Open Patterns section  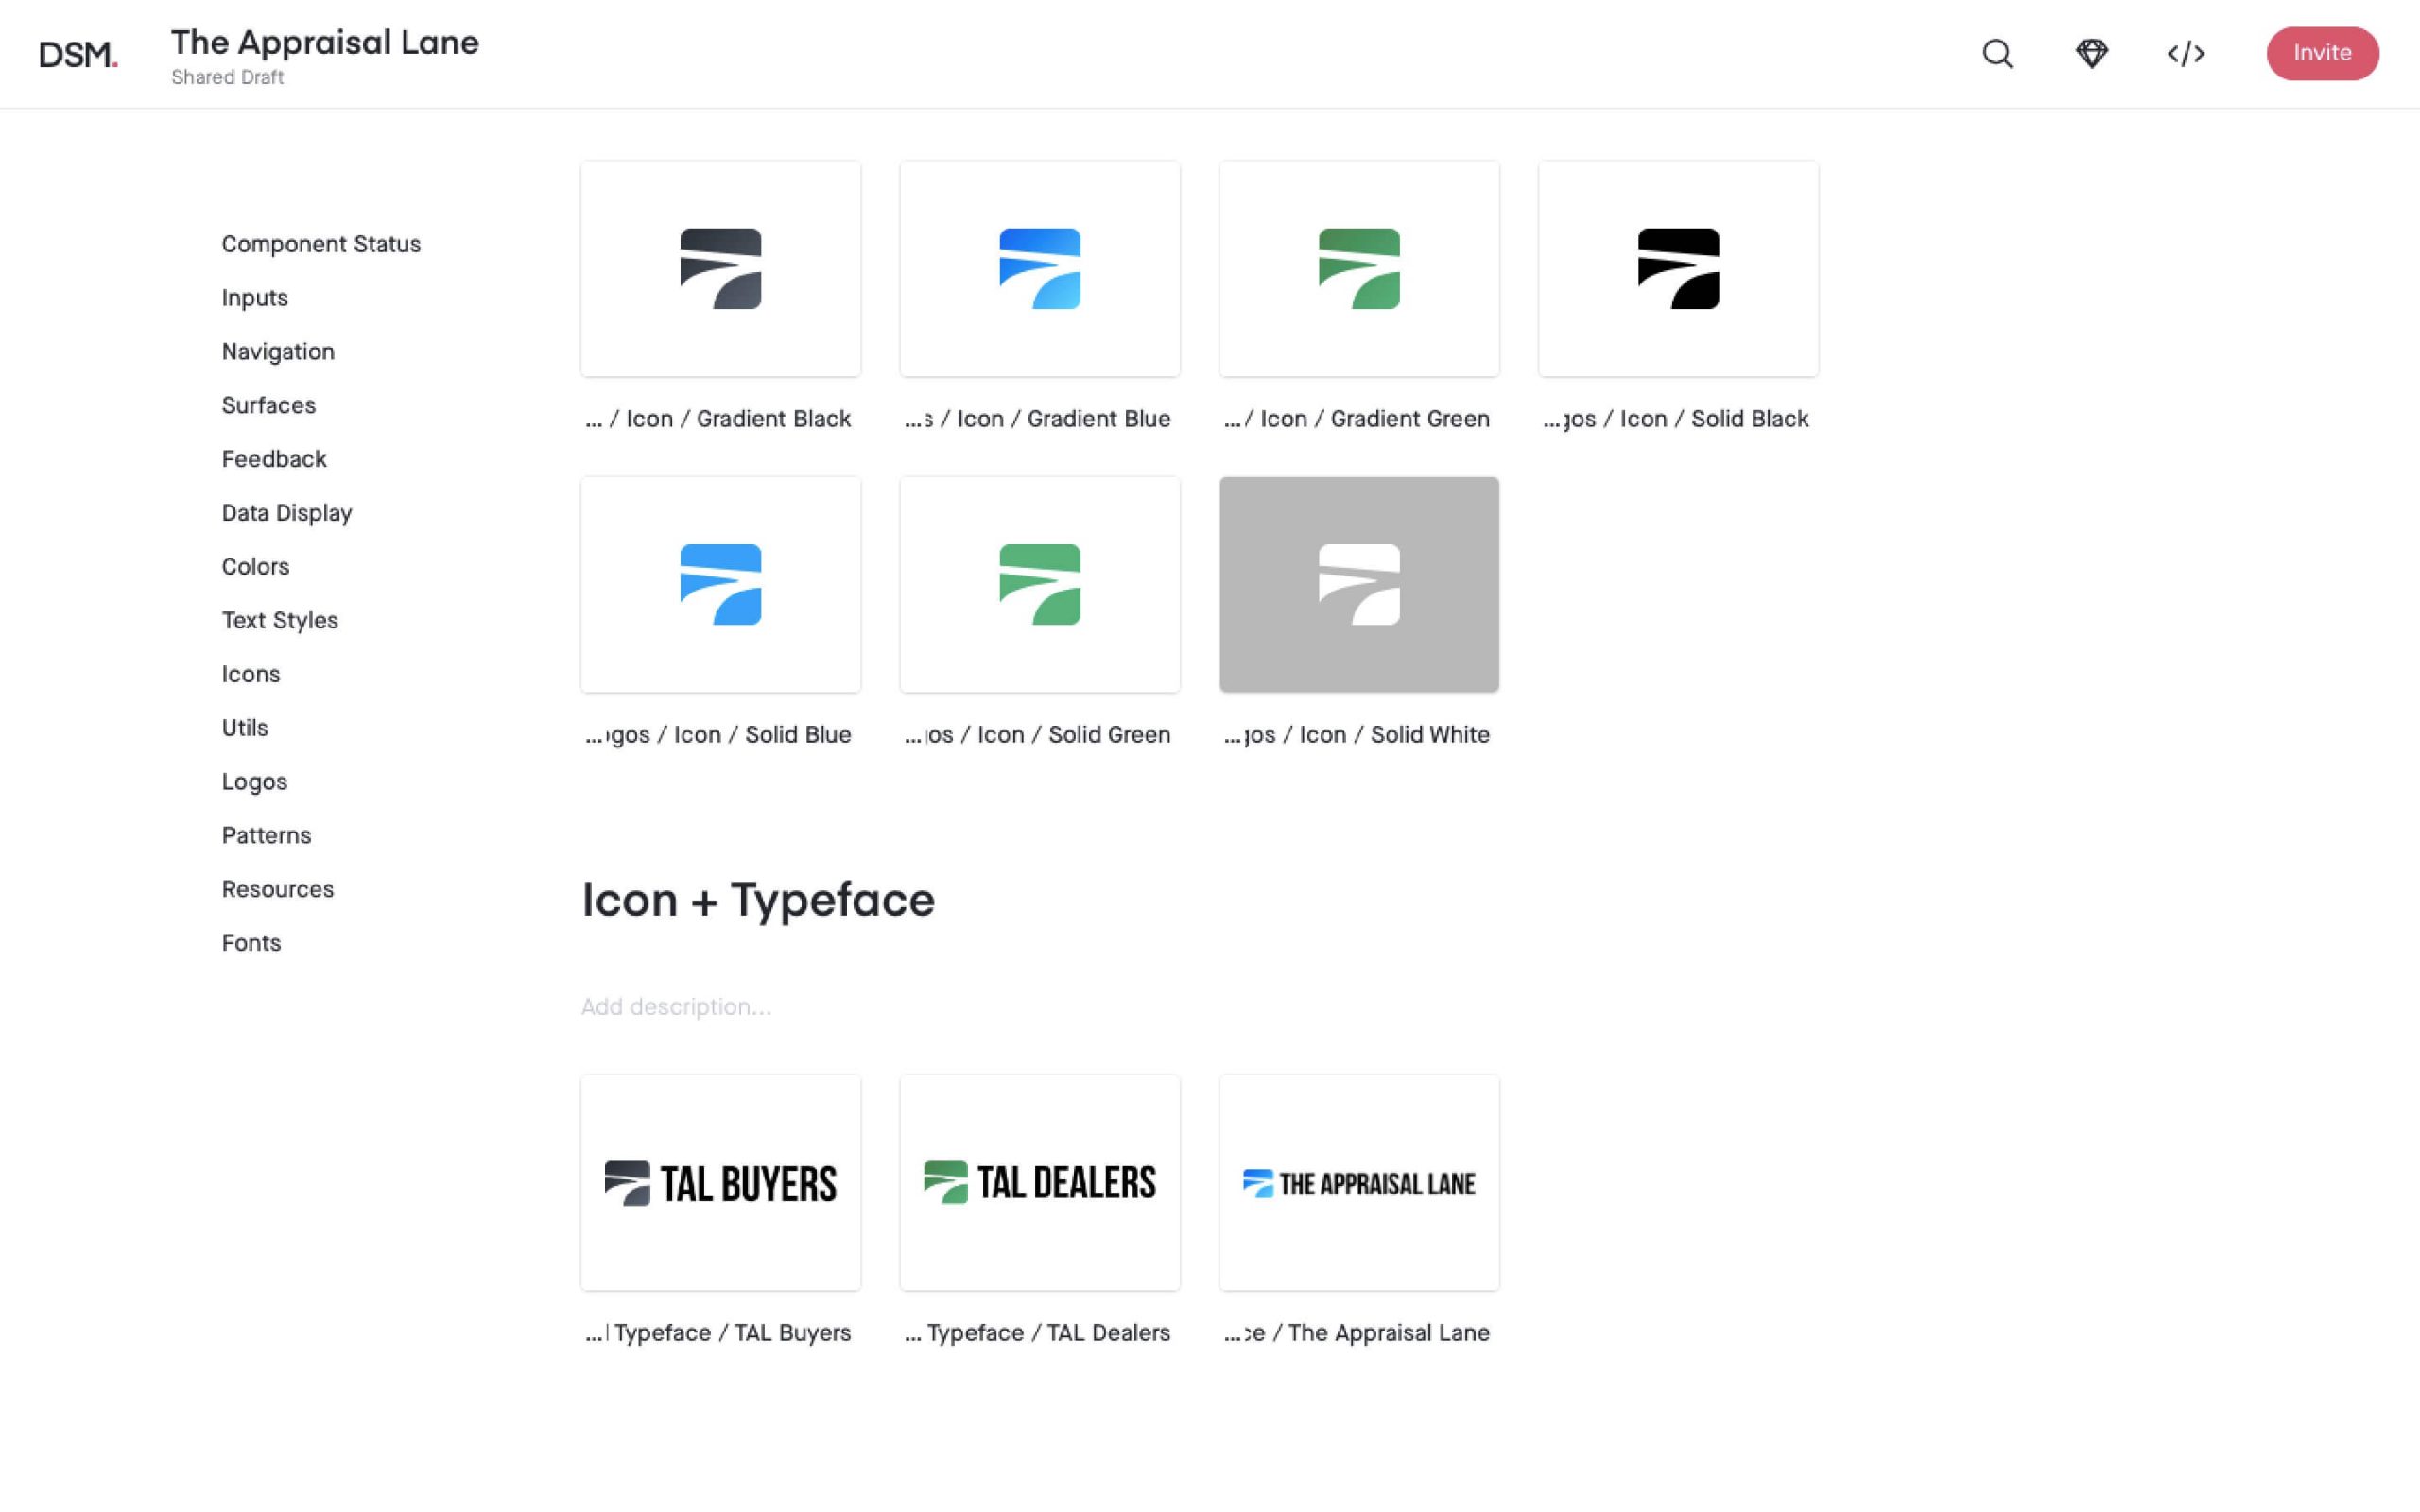click(266, 836)
